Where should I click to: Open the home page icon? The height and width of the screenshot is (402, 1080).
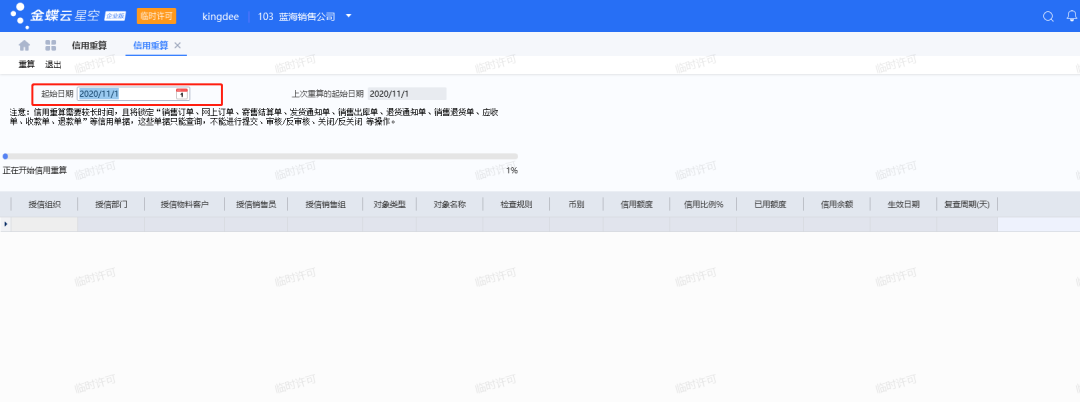24,45
